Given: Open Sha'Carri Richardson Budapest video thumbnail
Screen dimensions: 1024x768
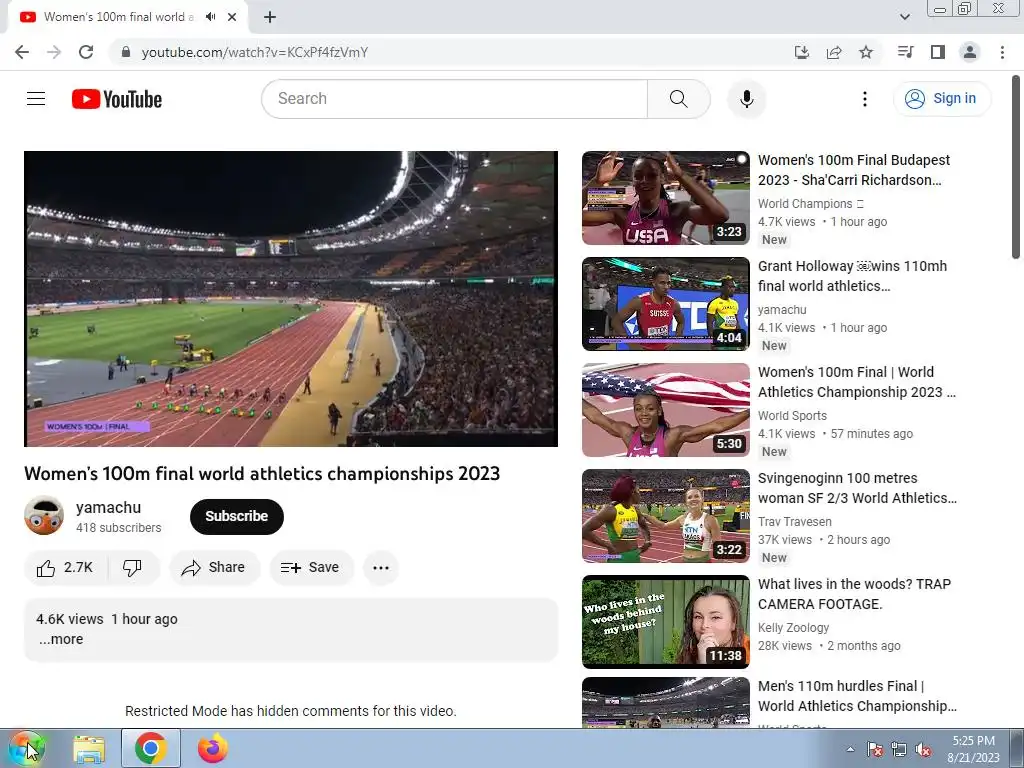Looking at the screenshot, I should tap(665, 198).
